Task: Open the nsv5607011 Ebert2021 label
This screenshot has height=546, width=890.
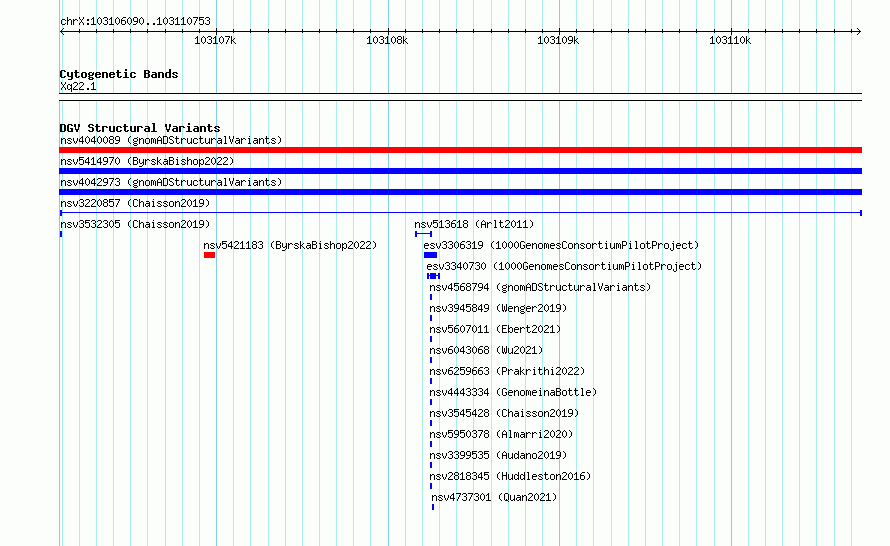Action: [x=495, y=329]
